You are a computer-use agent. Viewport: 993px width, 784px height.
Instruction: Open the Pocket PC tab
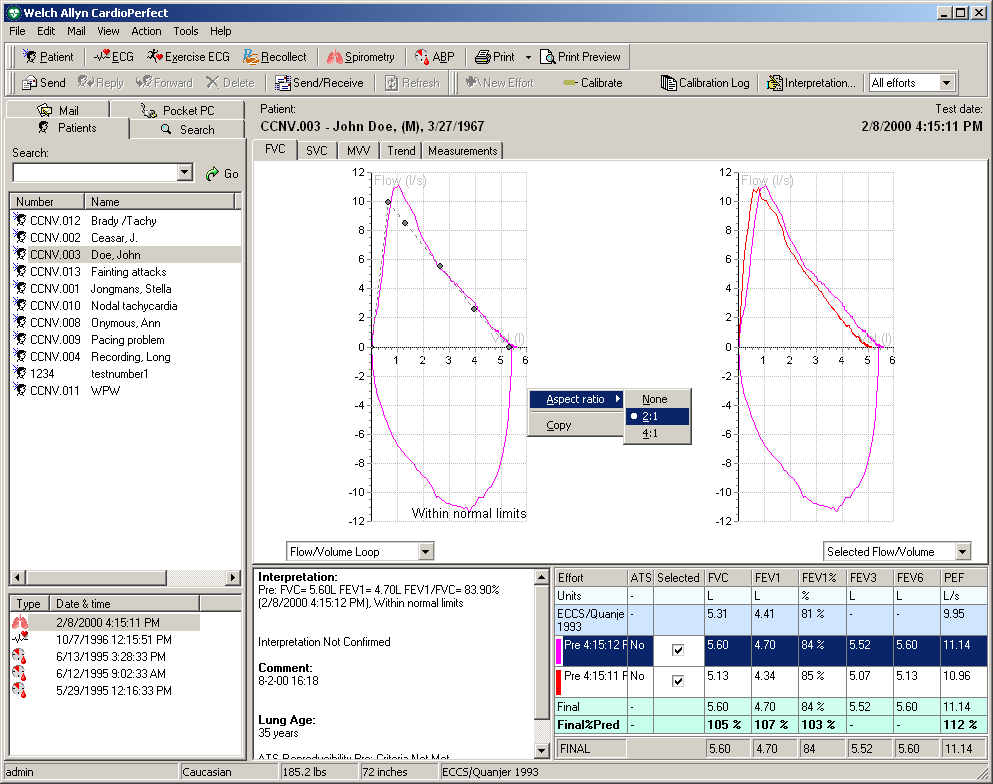tap(179, 110)
